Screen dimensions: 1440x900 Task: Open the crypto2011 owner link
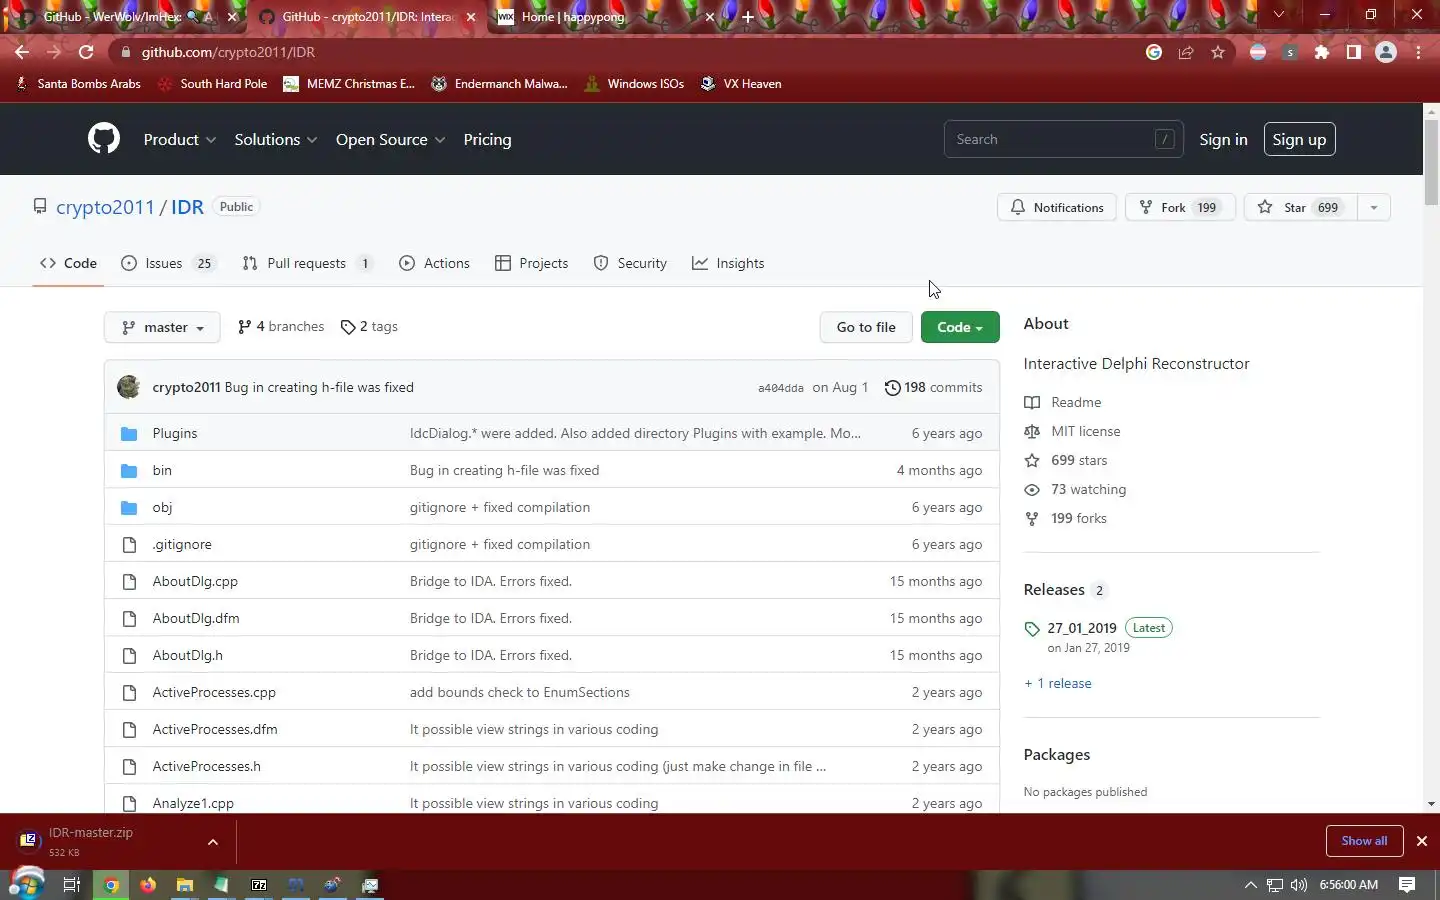(105, 207)
